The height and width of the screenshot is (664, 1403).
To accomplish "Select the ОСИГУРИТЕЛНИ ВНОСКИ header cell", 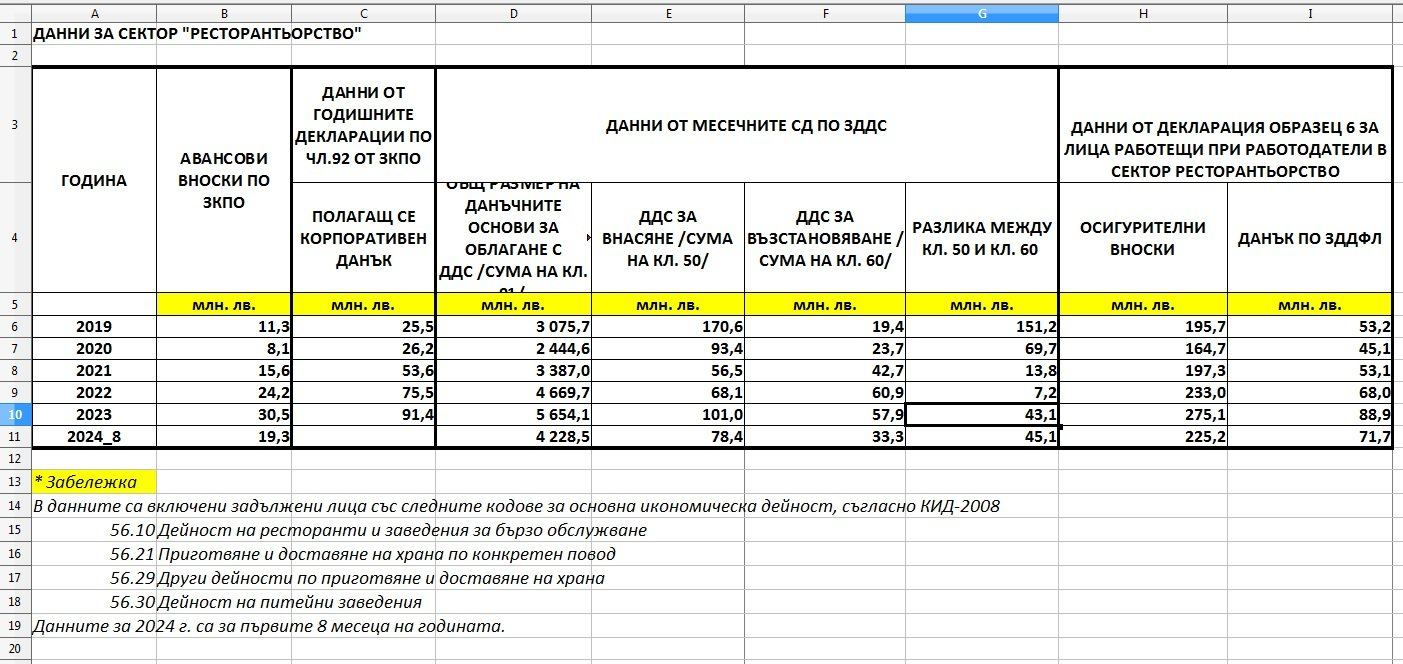I will click(1142, 238).
